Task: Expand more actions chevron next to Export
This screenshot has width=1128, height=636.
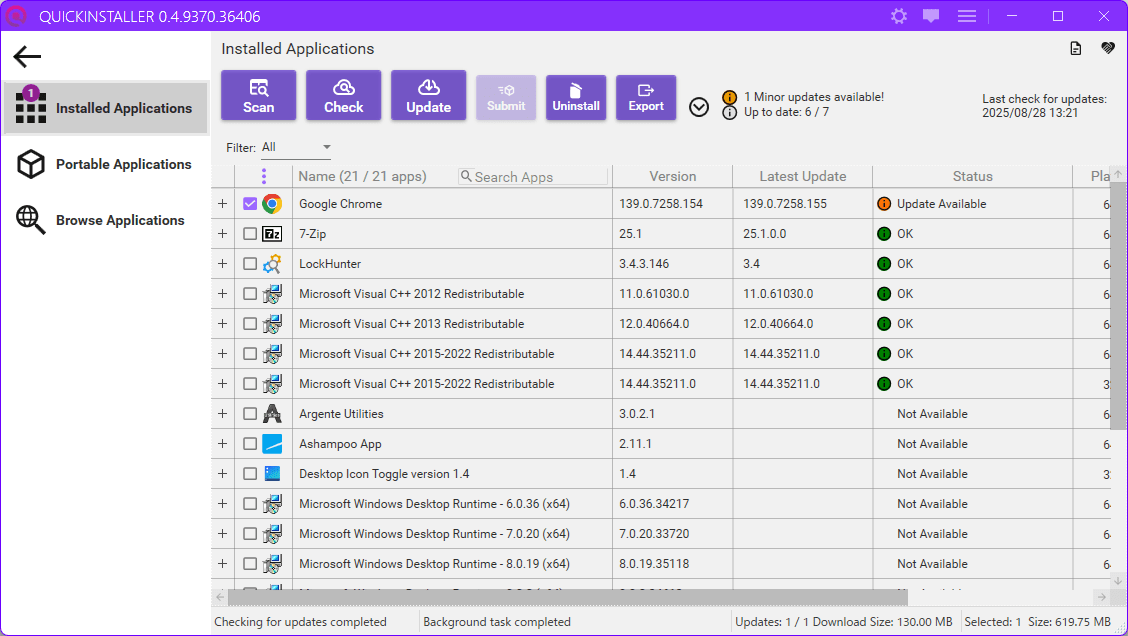Action: (x=699, y=107)
